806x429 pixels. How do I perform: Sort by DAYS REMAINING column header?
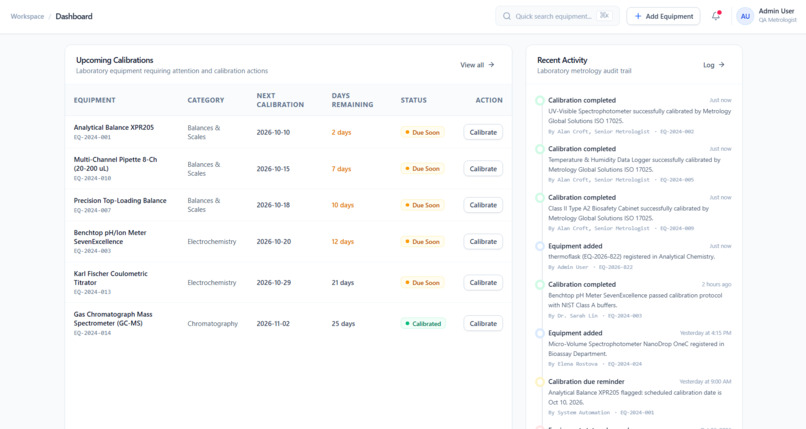[353, 100]
